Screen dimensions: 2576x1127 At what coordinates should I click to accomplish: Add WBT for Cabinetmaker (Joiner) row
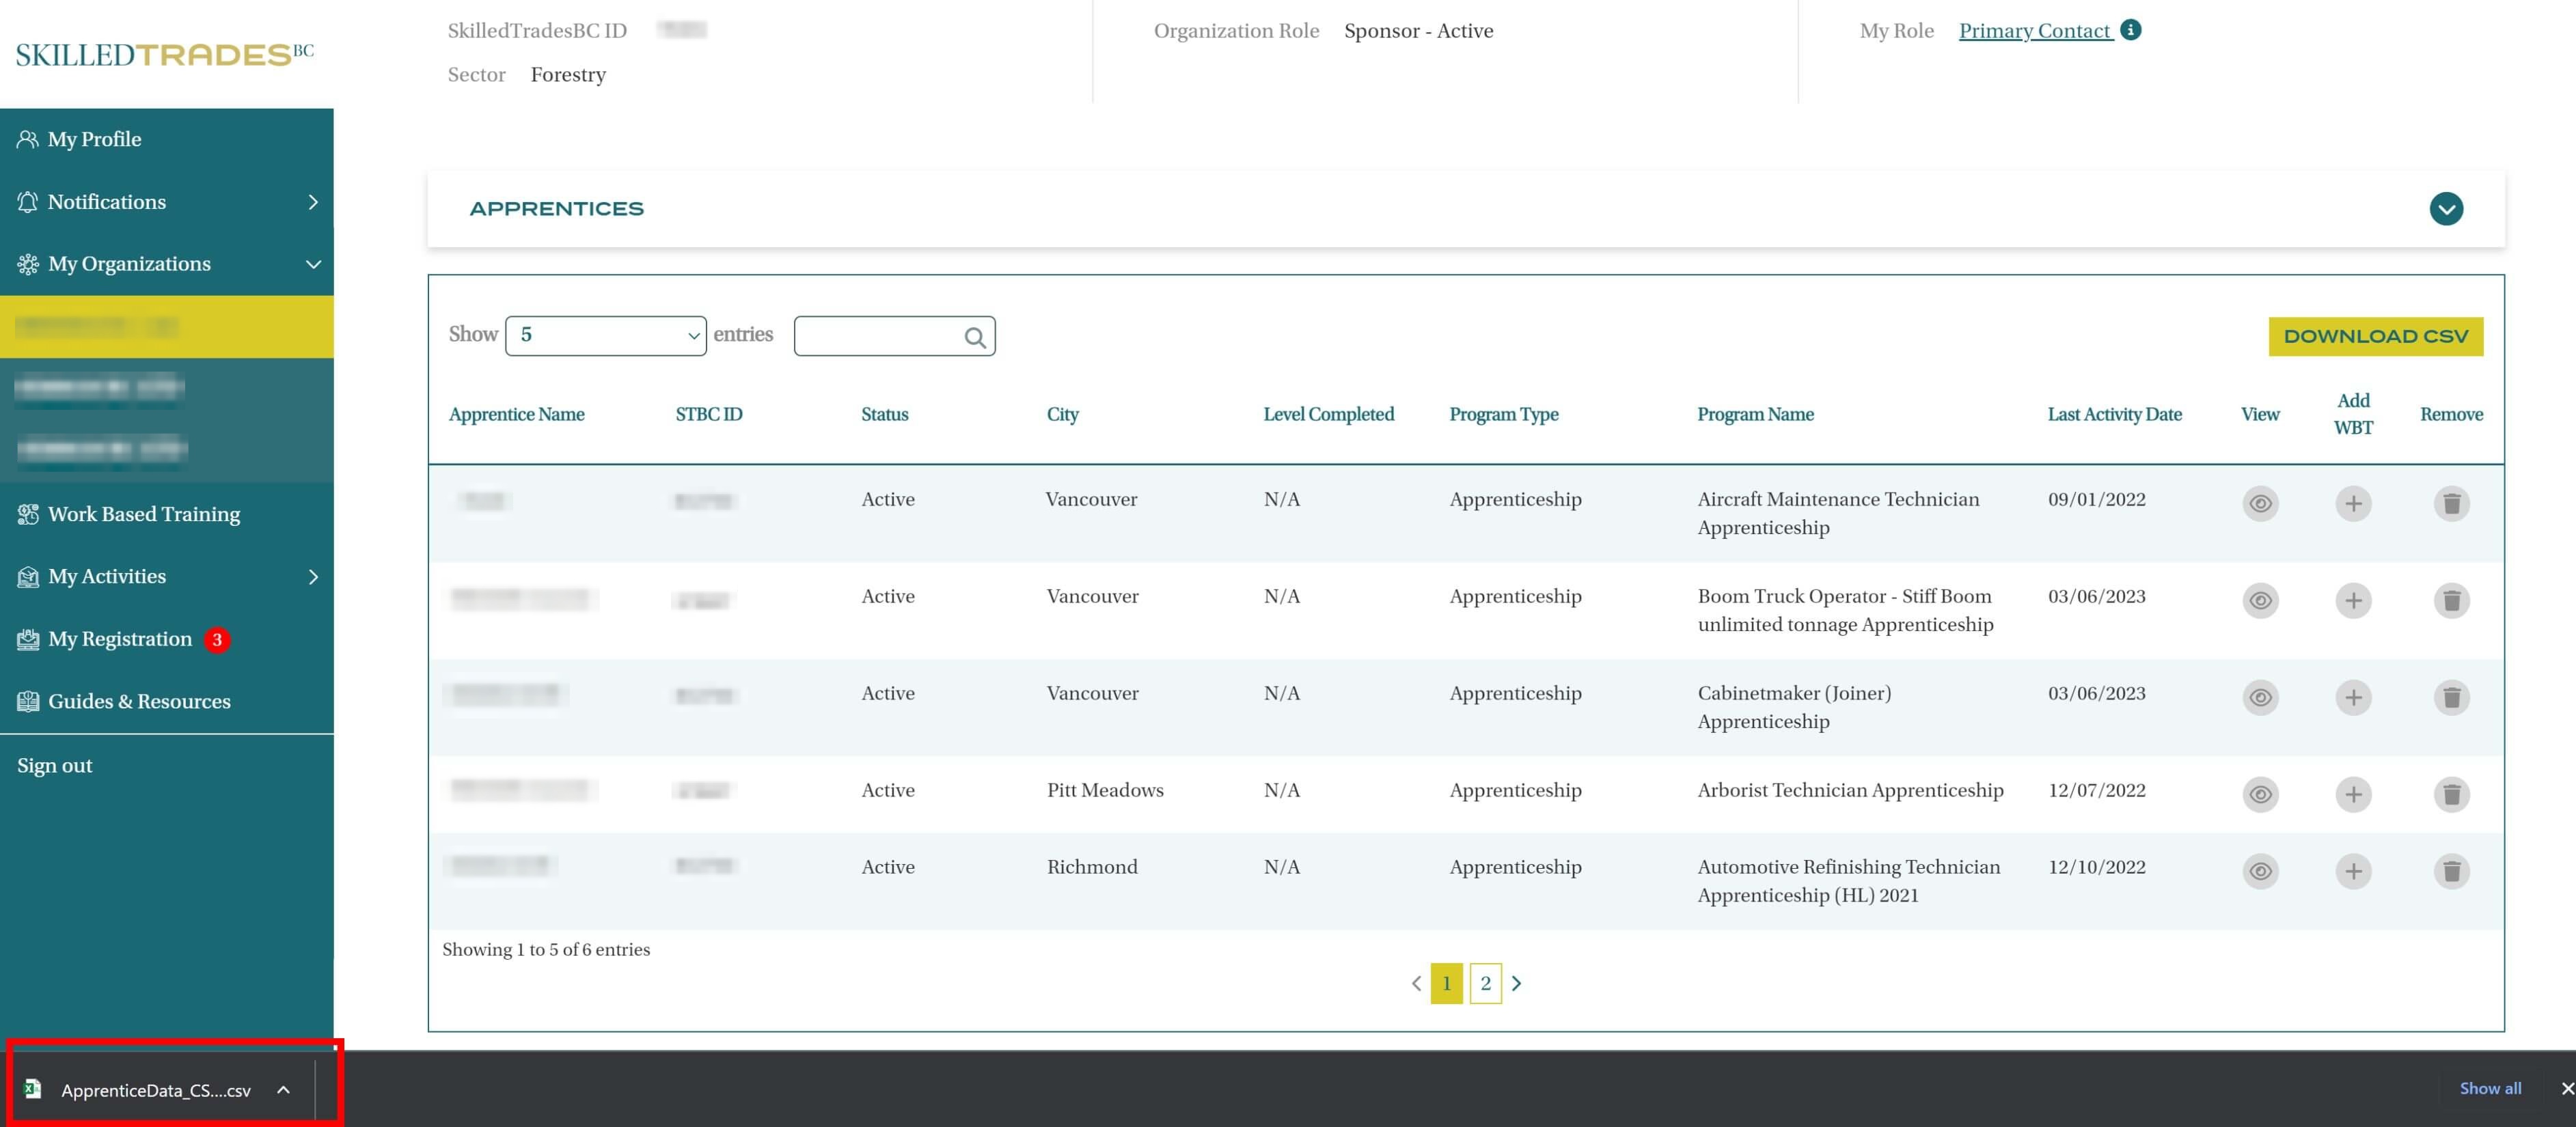pyautogui.click(x=2353, y=697)
